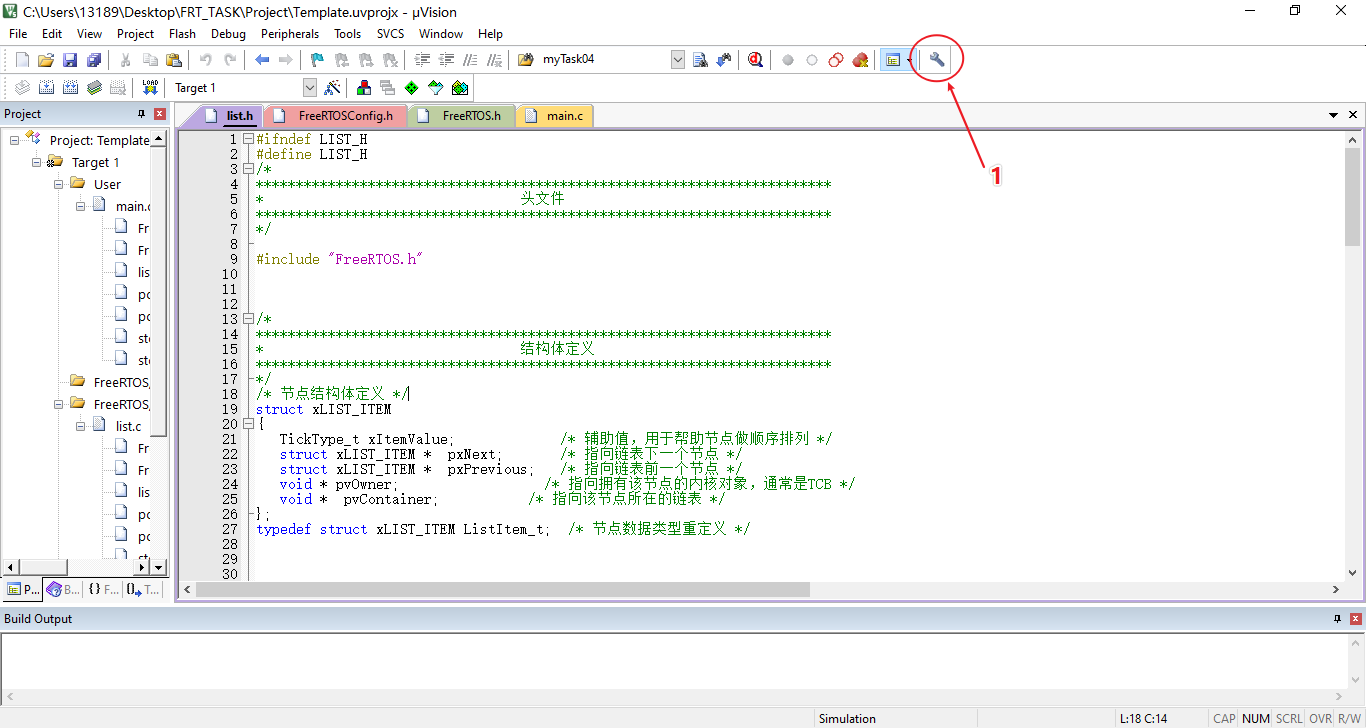Start the debug session icon
This screenshot has height=728, width=1366.
click(x=755, y=60)
